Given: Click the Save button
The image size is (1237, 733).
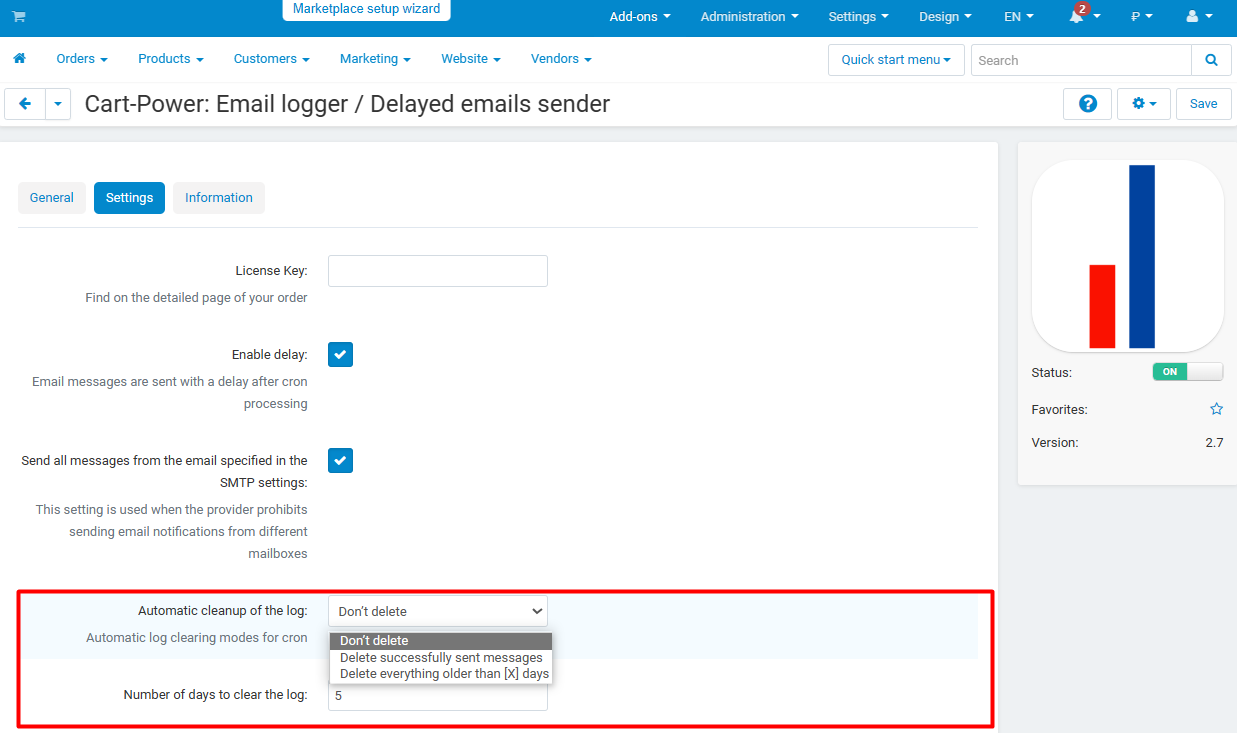Looking at the screenshot, I should (x=1204, y=104).
